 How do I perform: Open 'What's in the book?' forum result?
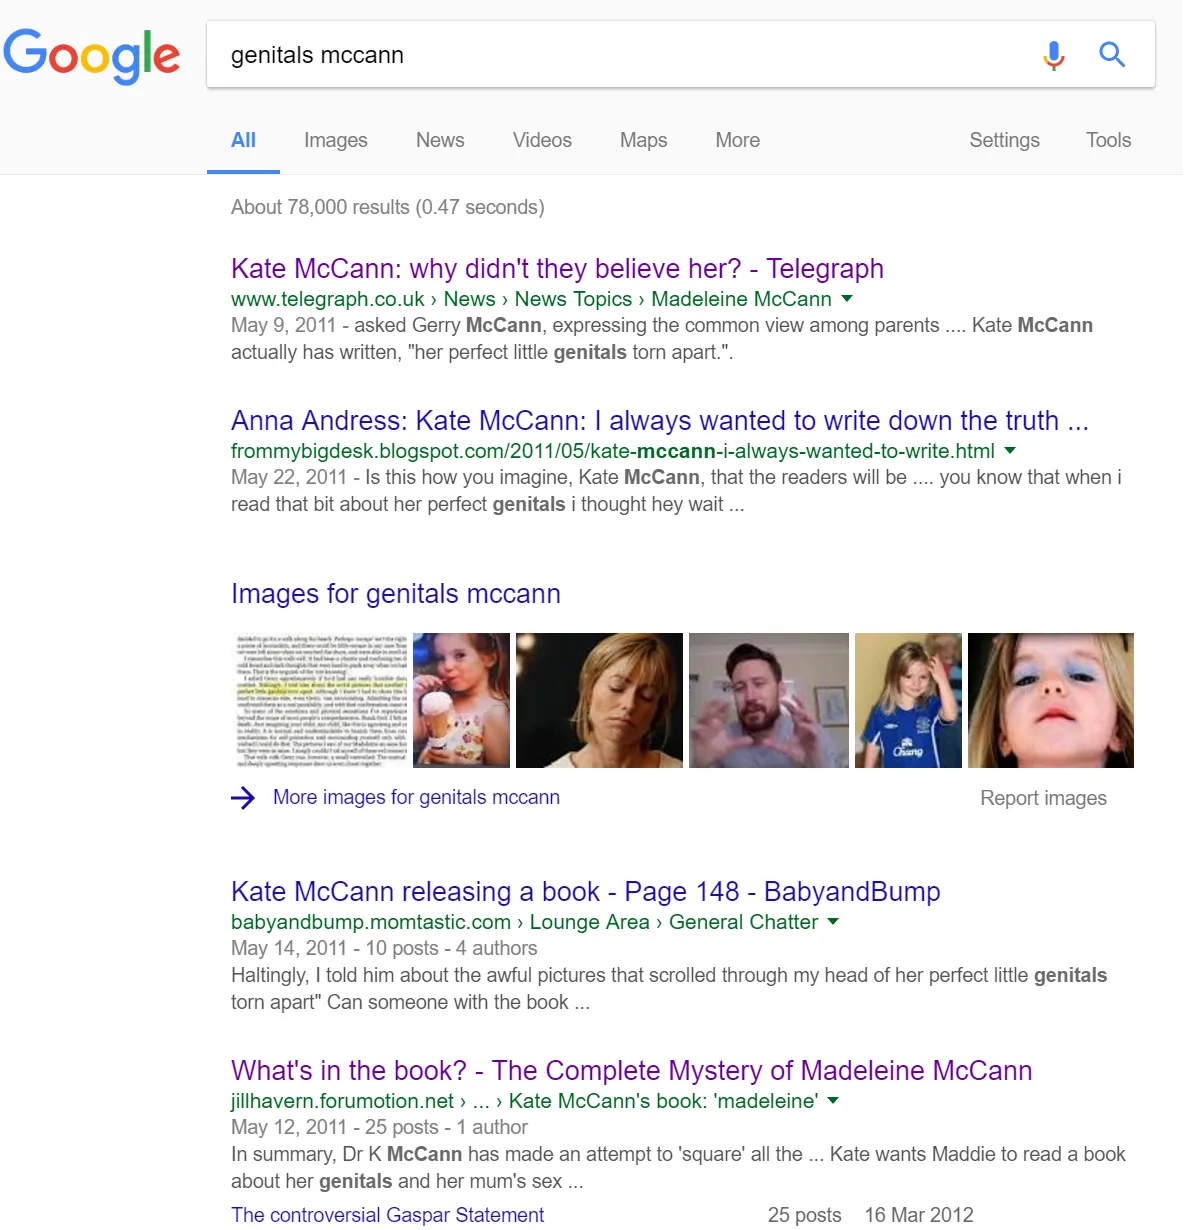[631, 1070]
